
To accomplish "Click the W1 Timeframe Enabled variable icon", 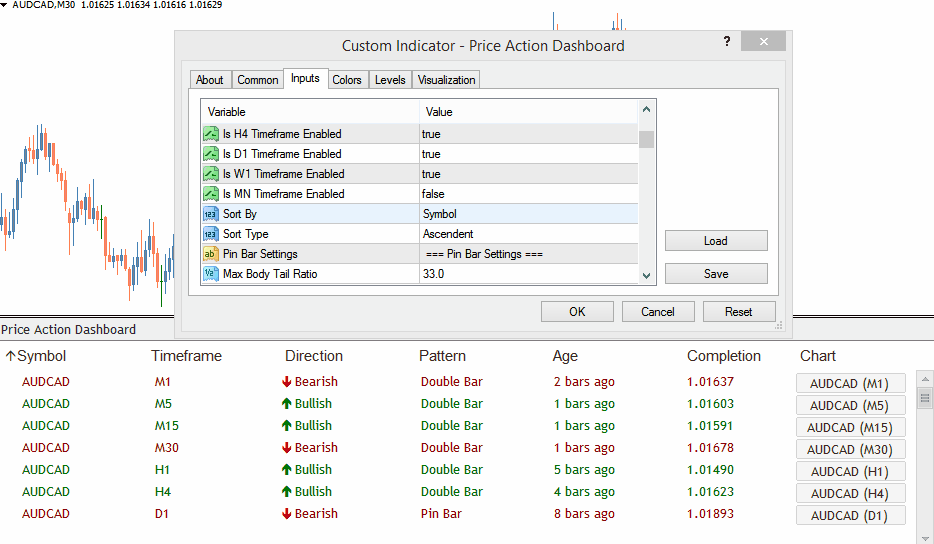I will pyautogui.click(x=211, y=174).
